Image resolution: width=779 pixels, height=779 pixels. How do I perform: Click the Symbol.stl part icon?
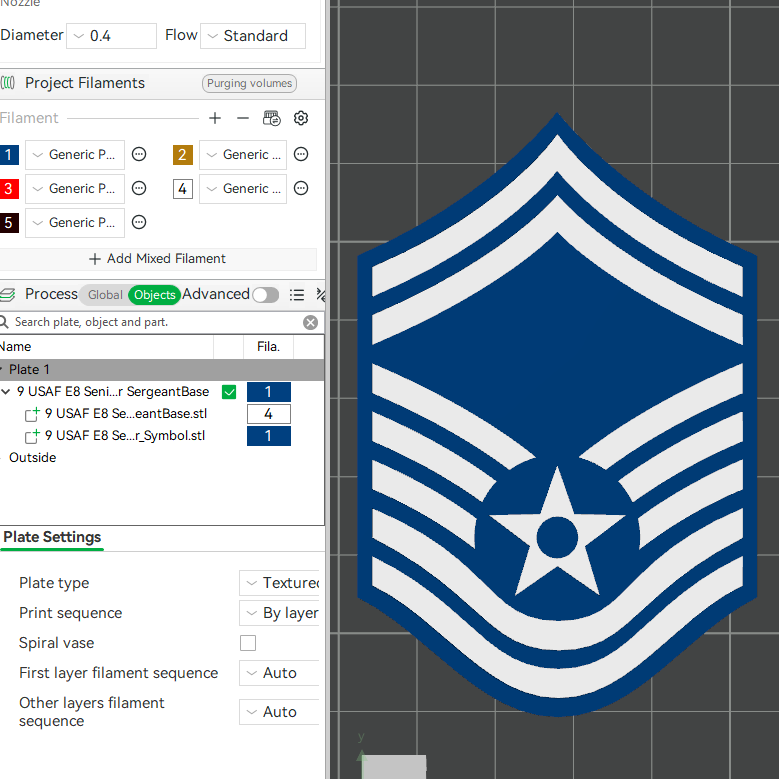(x=32, y=436)
